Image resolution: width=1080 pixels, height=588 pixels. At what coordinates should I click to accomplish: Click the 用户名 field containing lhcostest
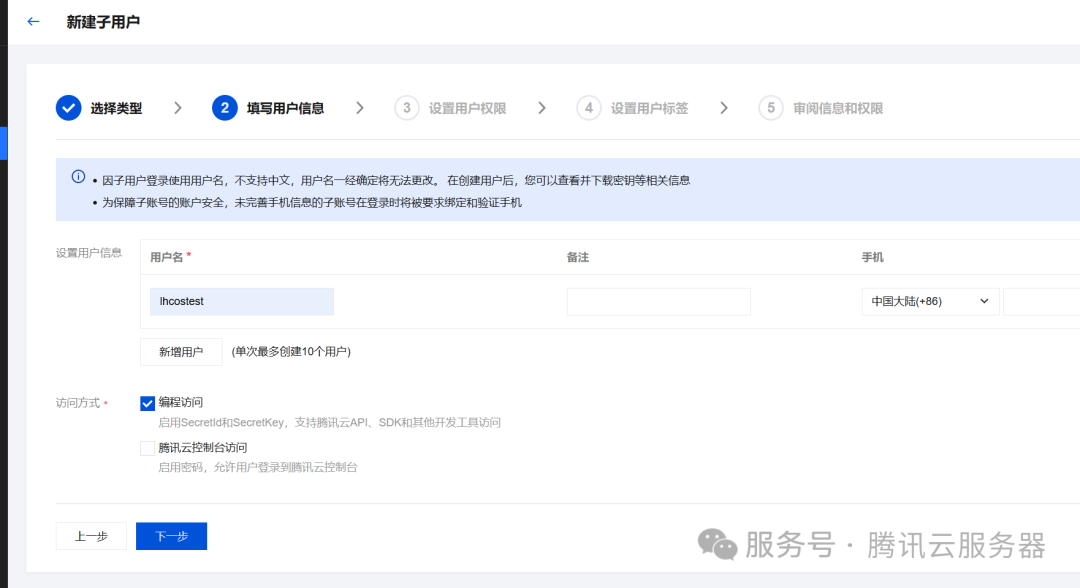(x=242, y=302)
